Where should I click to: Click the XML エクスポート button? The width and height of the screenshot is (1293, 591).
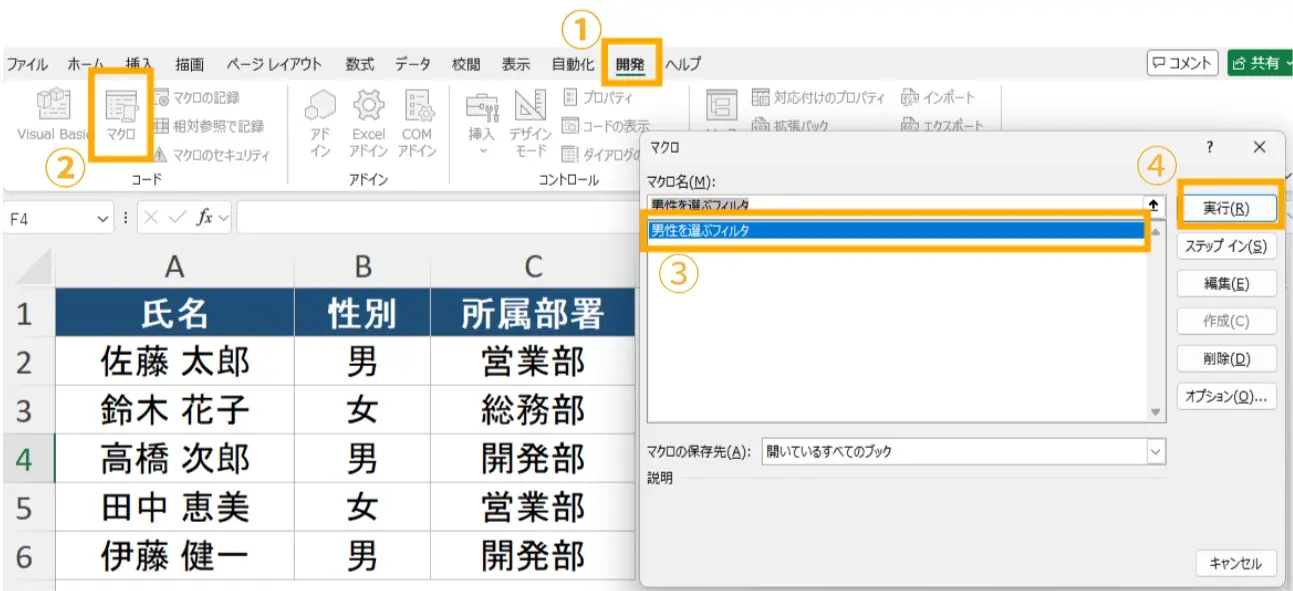(942, 126)
